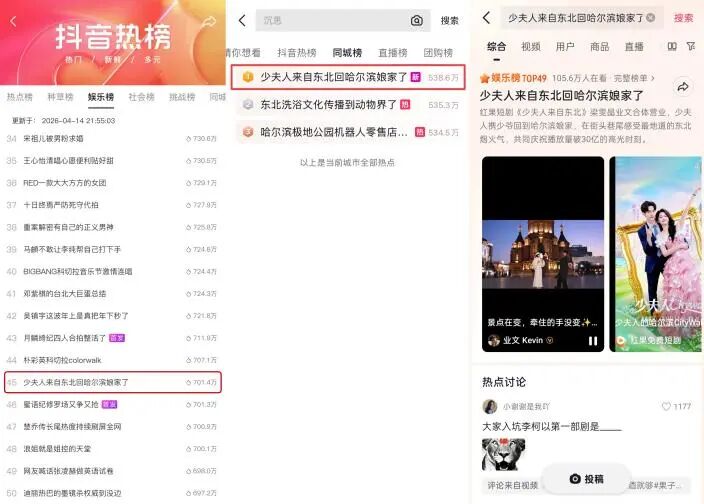Tap the back arrow on 抖音热榜 banner

point(13,21)
